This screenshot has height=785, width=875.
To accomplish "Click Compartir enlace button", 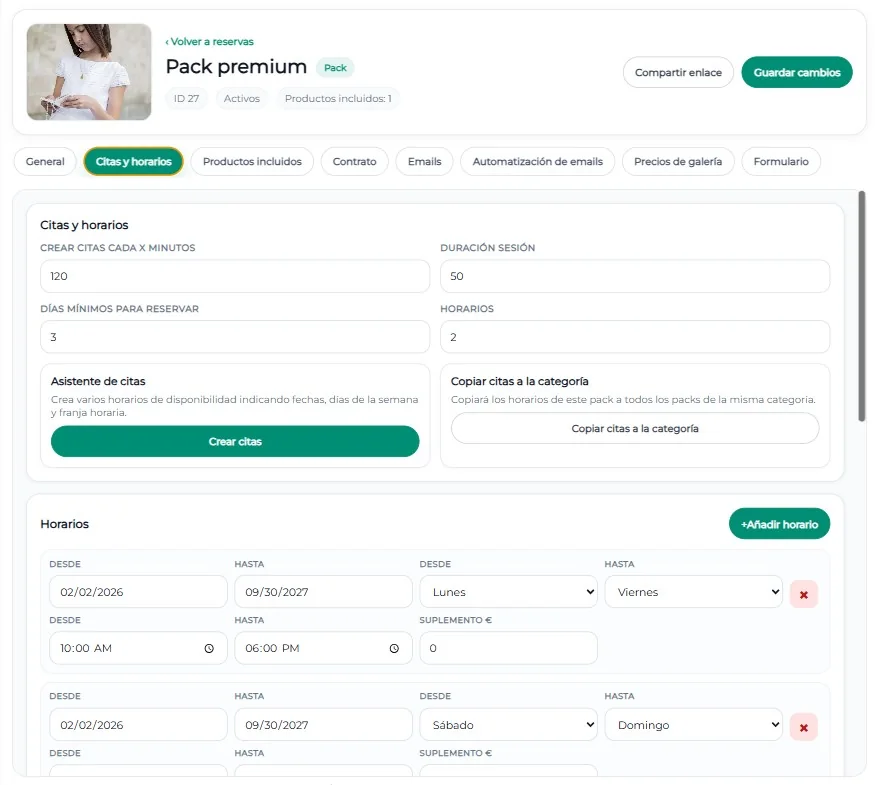I will coord(678,72).
